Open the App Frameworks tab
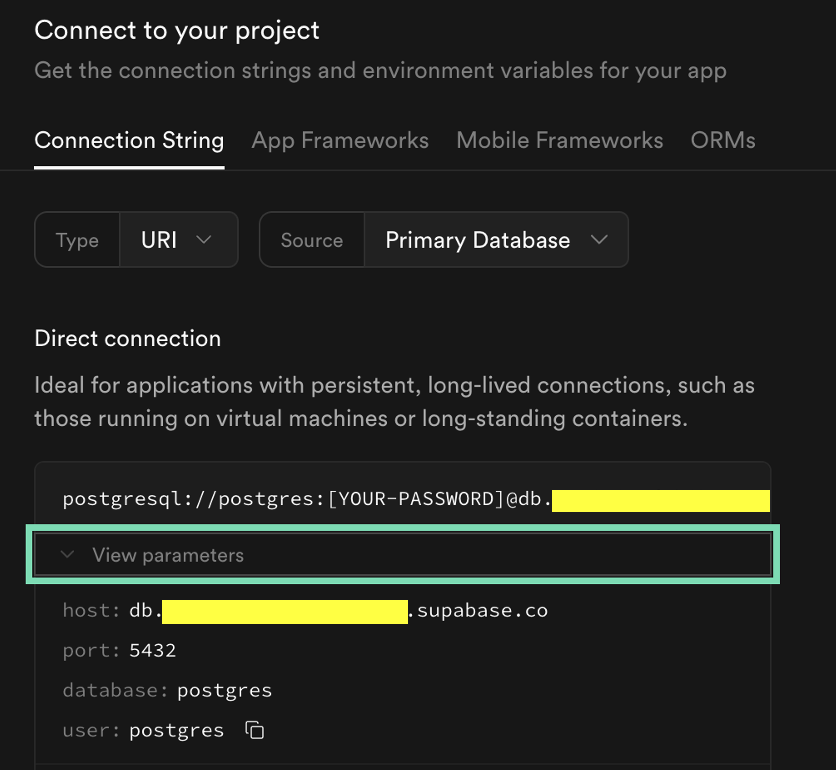The image size is (836, 770). (x=340, y=141)
